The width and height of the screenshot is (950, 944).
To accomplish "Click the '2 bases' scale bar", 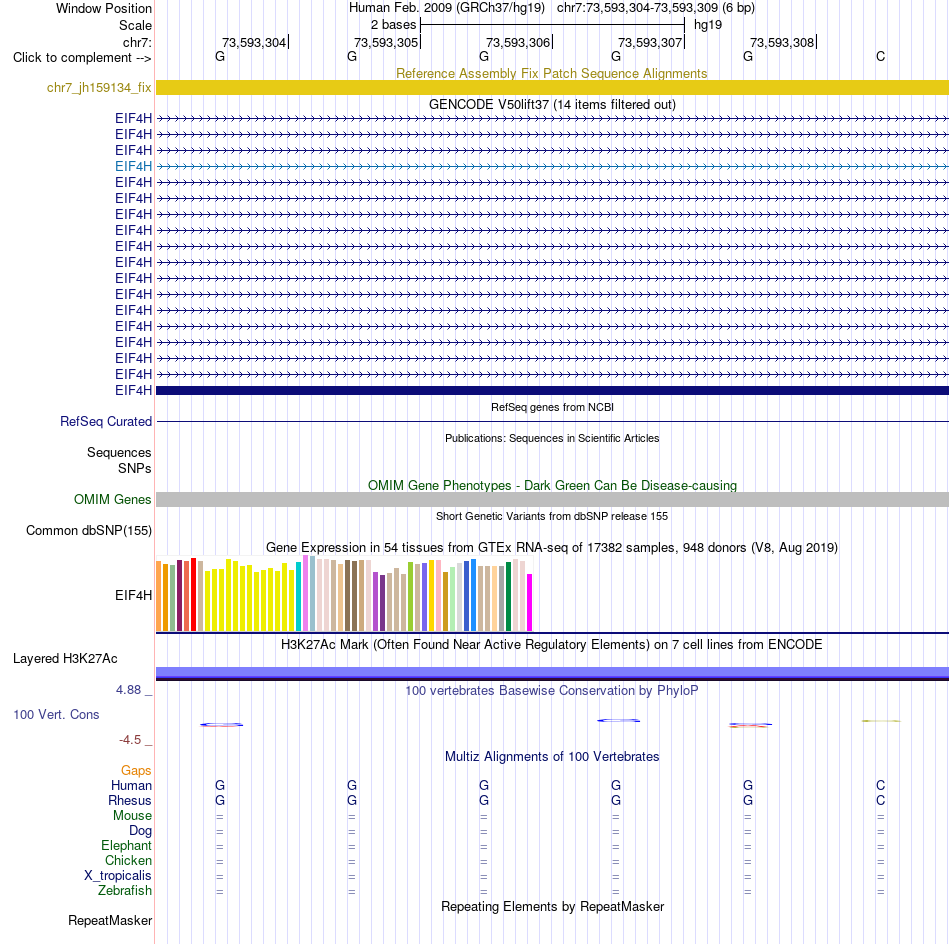I will tap(553, 25).
